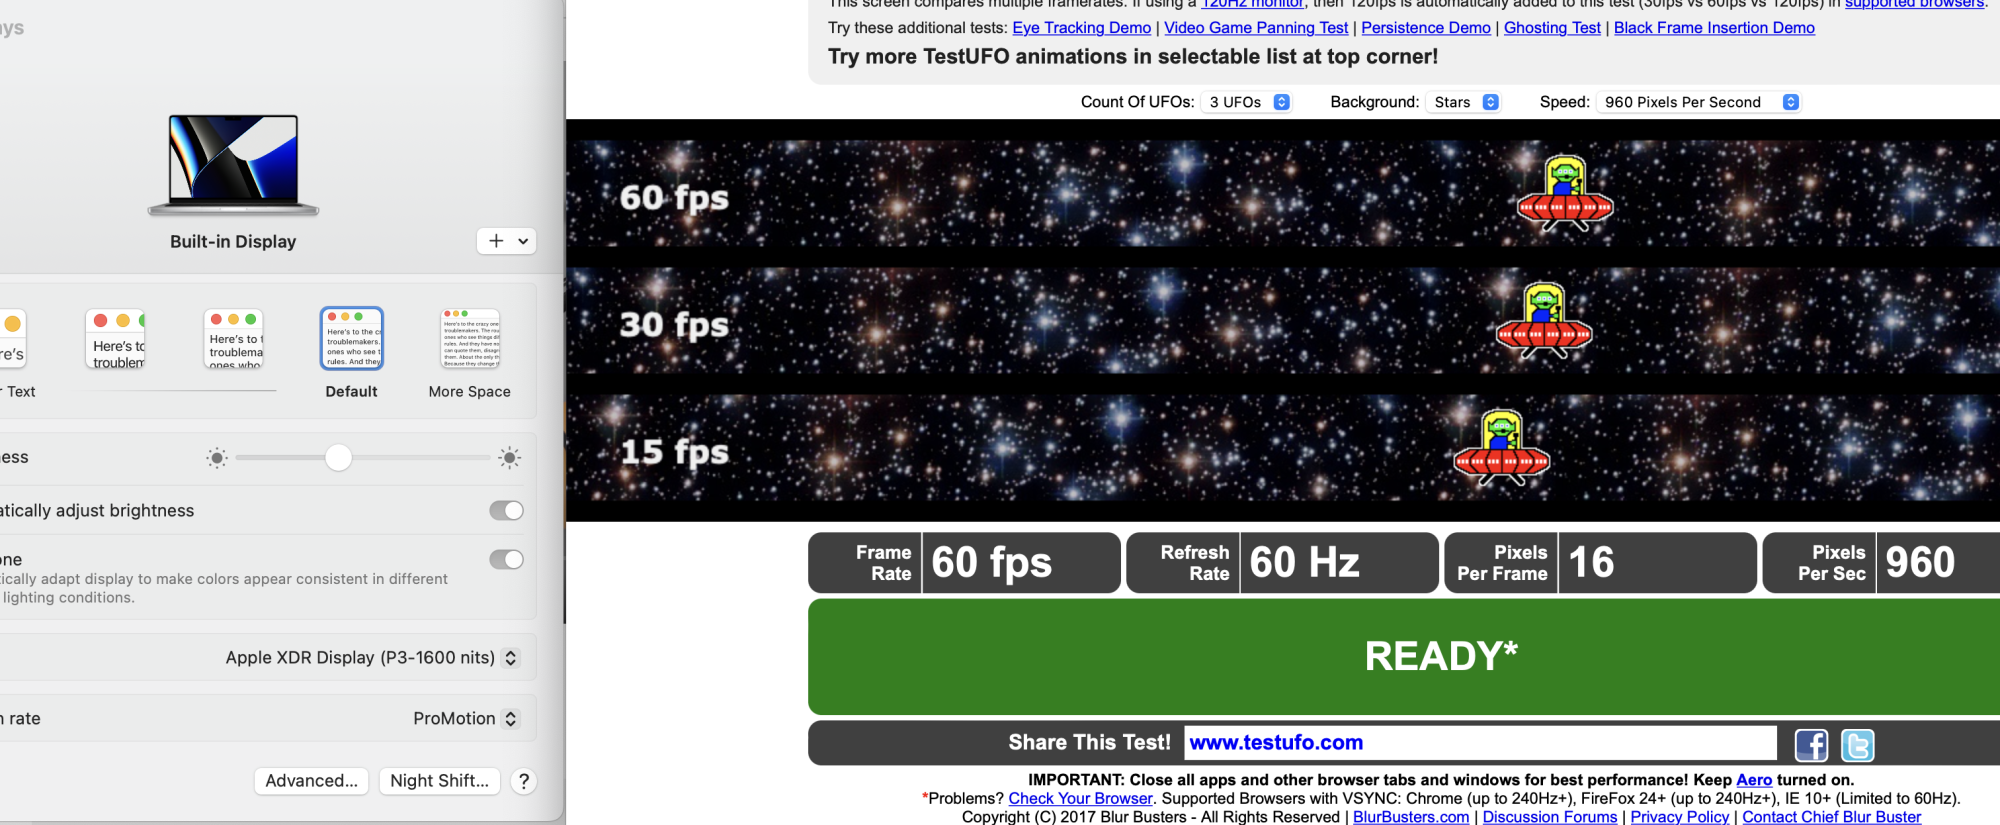Click the Advanced... button
The image size is (2000, 825).
[x=311, y=781]
